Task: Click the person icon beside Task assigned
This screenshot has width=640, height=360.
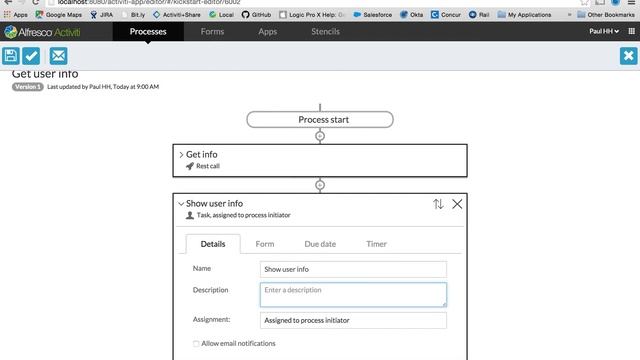Action: pyautogui.click(x=190, y=215)
